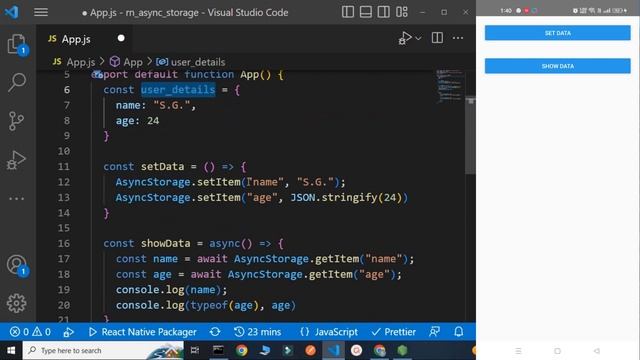640x360 pixels.
Task: Tap the phone back navigation icon
Action: 597,351
